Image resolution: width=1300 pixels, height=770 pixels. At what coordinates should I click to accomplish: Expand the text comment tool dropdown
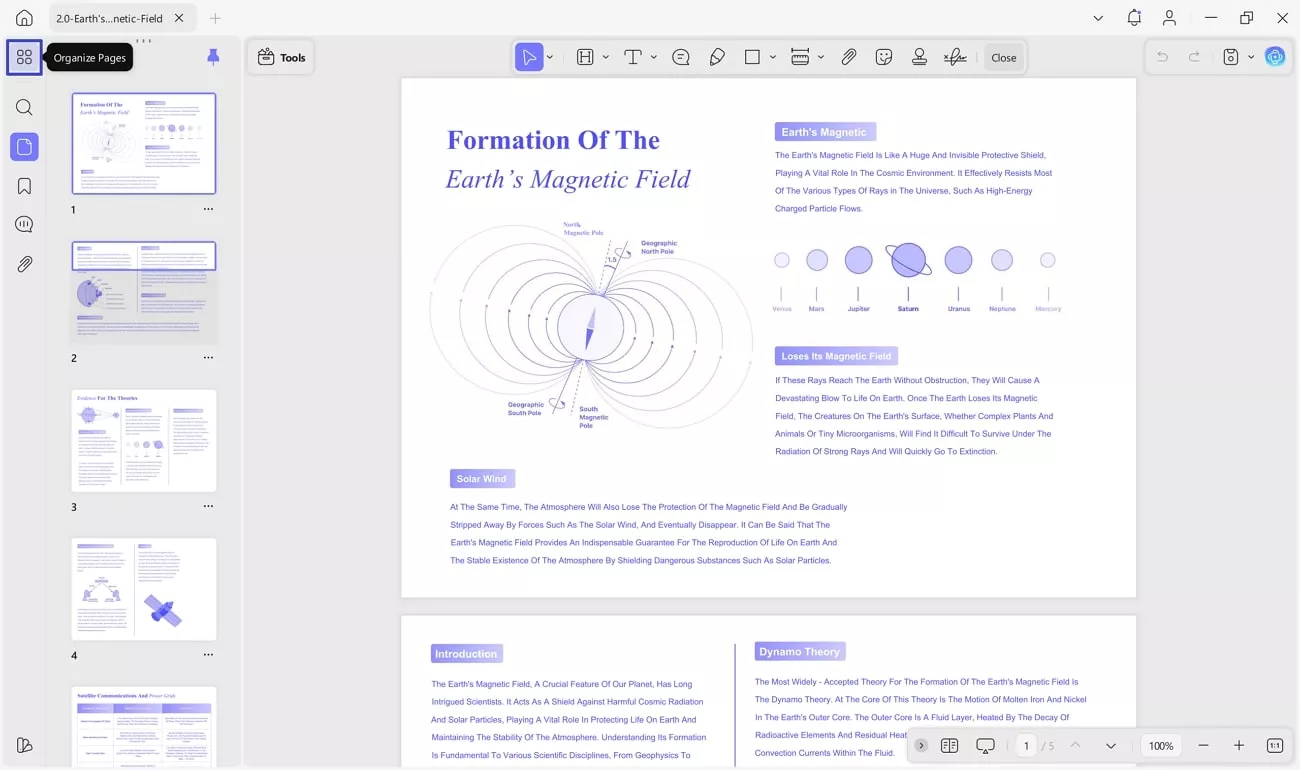pyautogui.click(x=654, y=58)
